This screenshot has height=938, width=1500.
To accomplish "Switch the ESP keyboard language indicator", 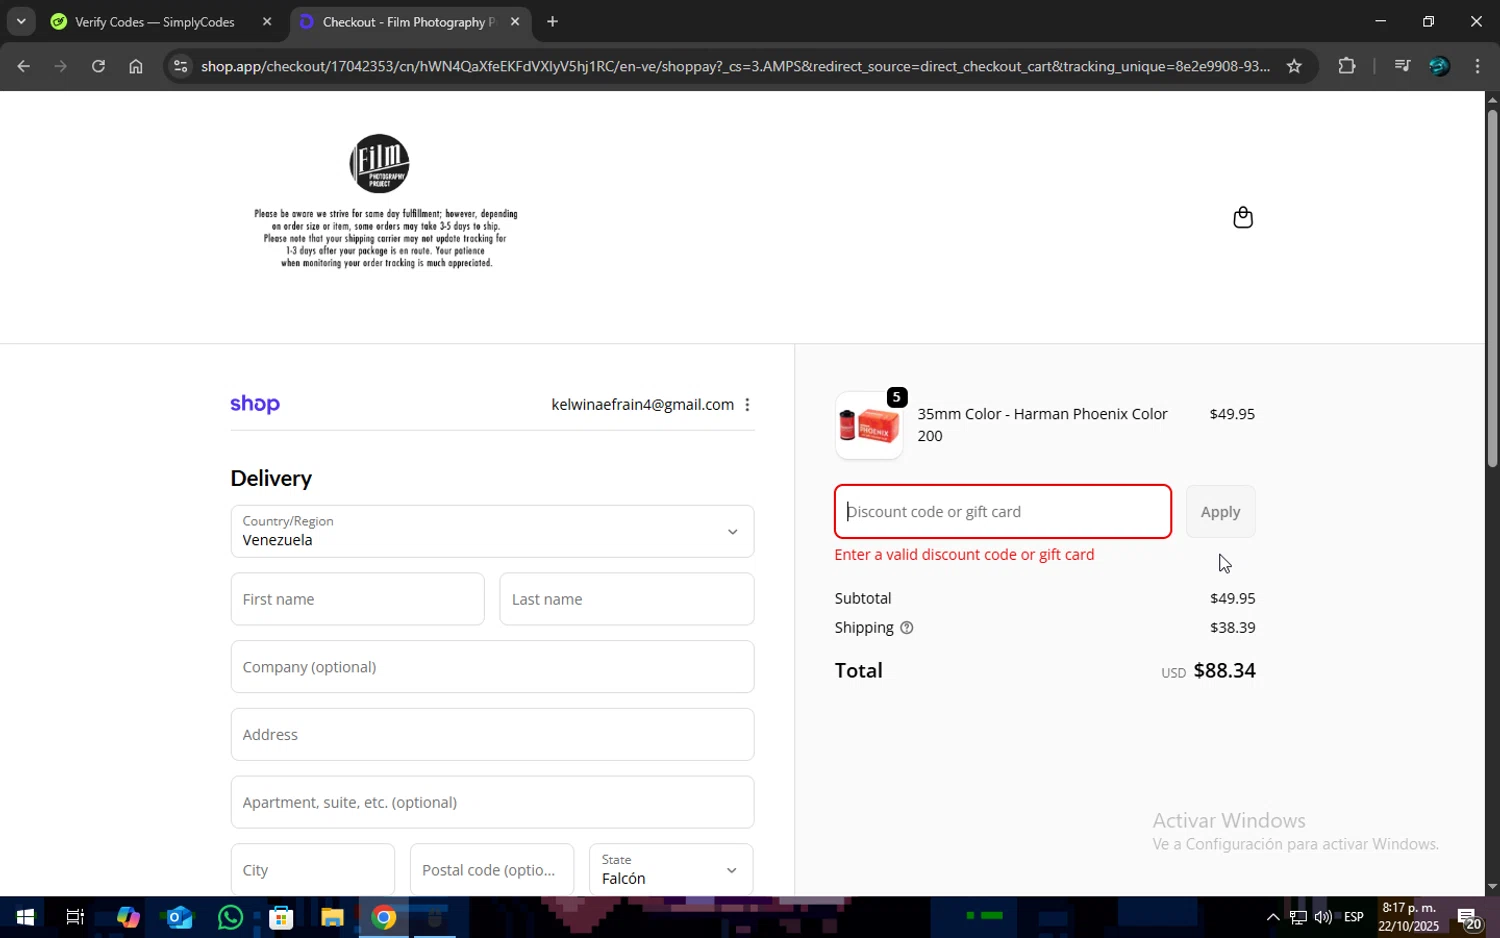I will coord(1354,917).
